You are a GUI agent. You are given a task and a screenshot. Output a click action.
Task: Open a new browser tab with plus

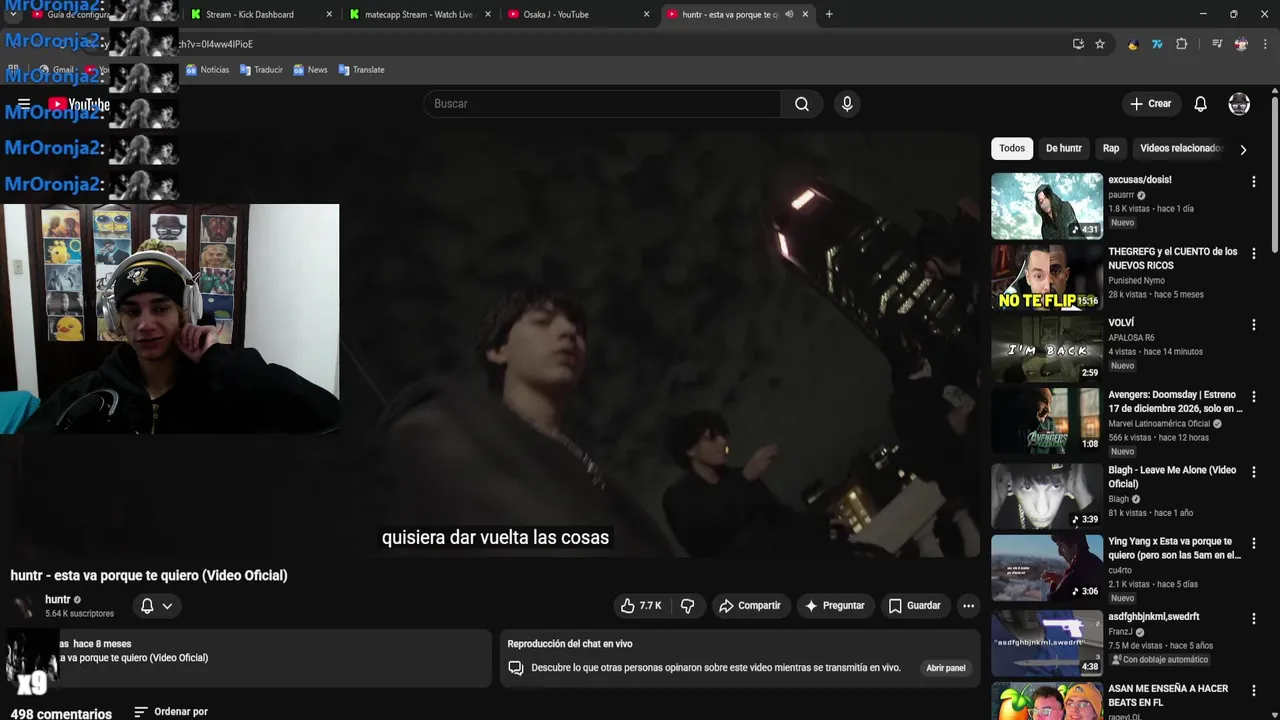pyautogui.click(x=829, y=14)
